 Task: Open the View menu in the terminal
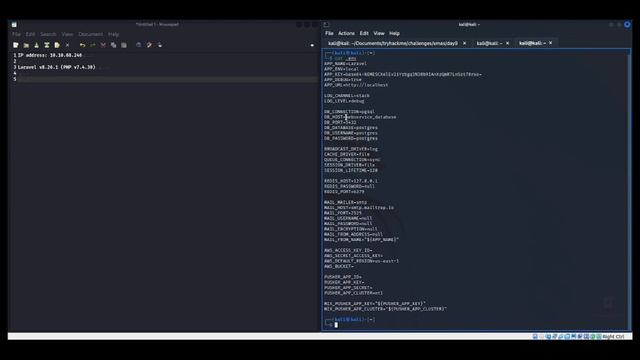tap(379, 33)
